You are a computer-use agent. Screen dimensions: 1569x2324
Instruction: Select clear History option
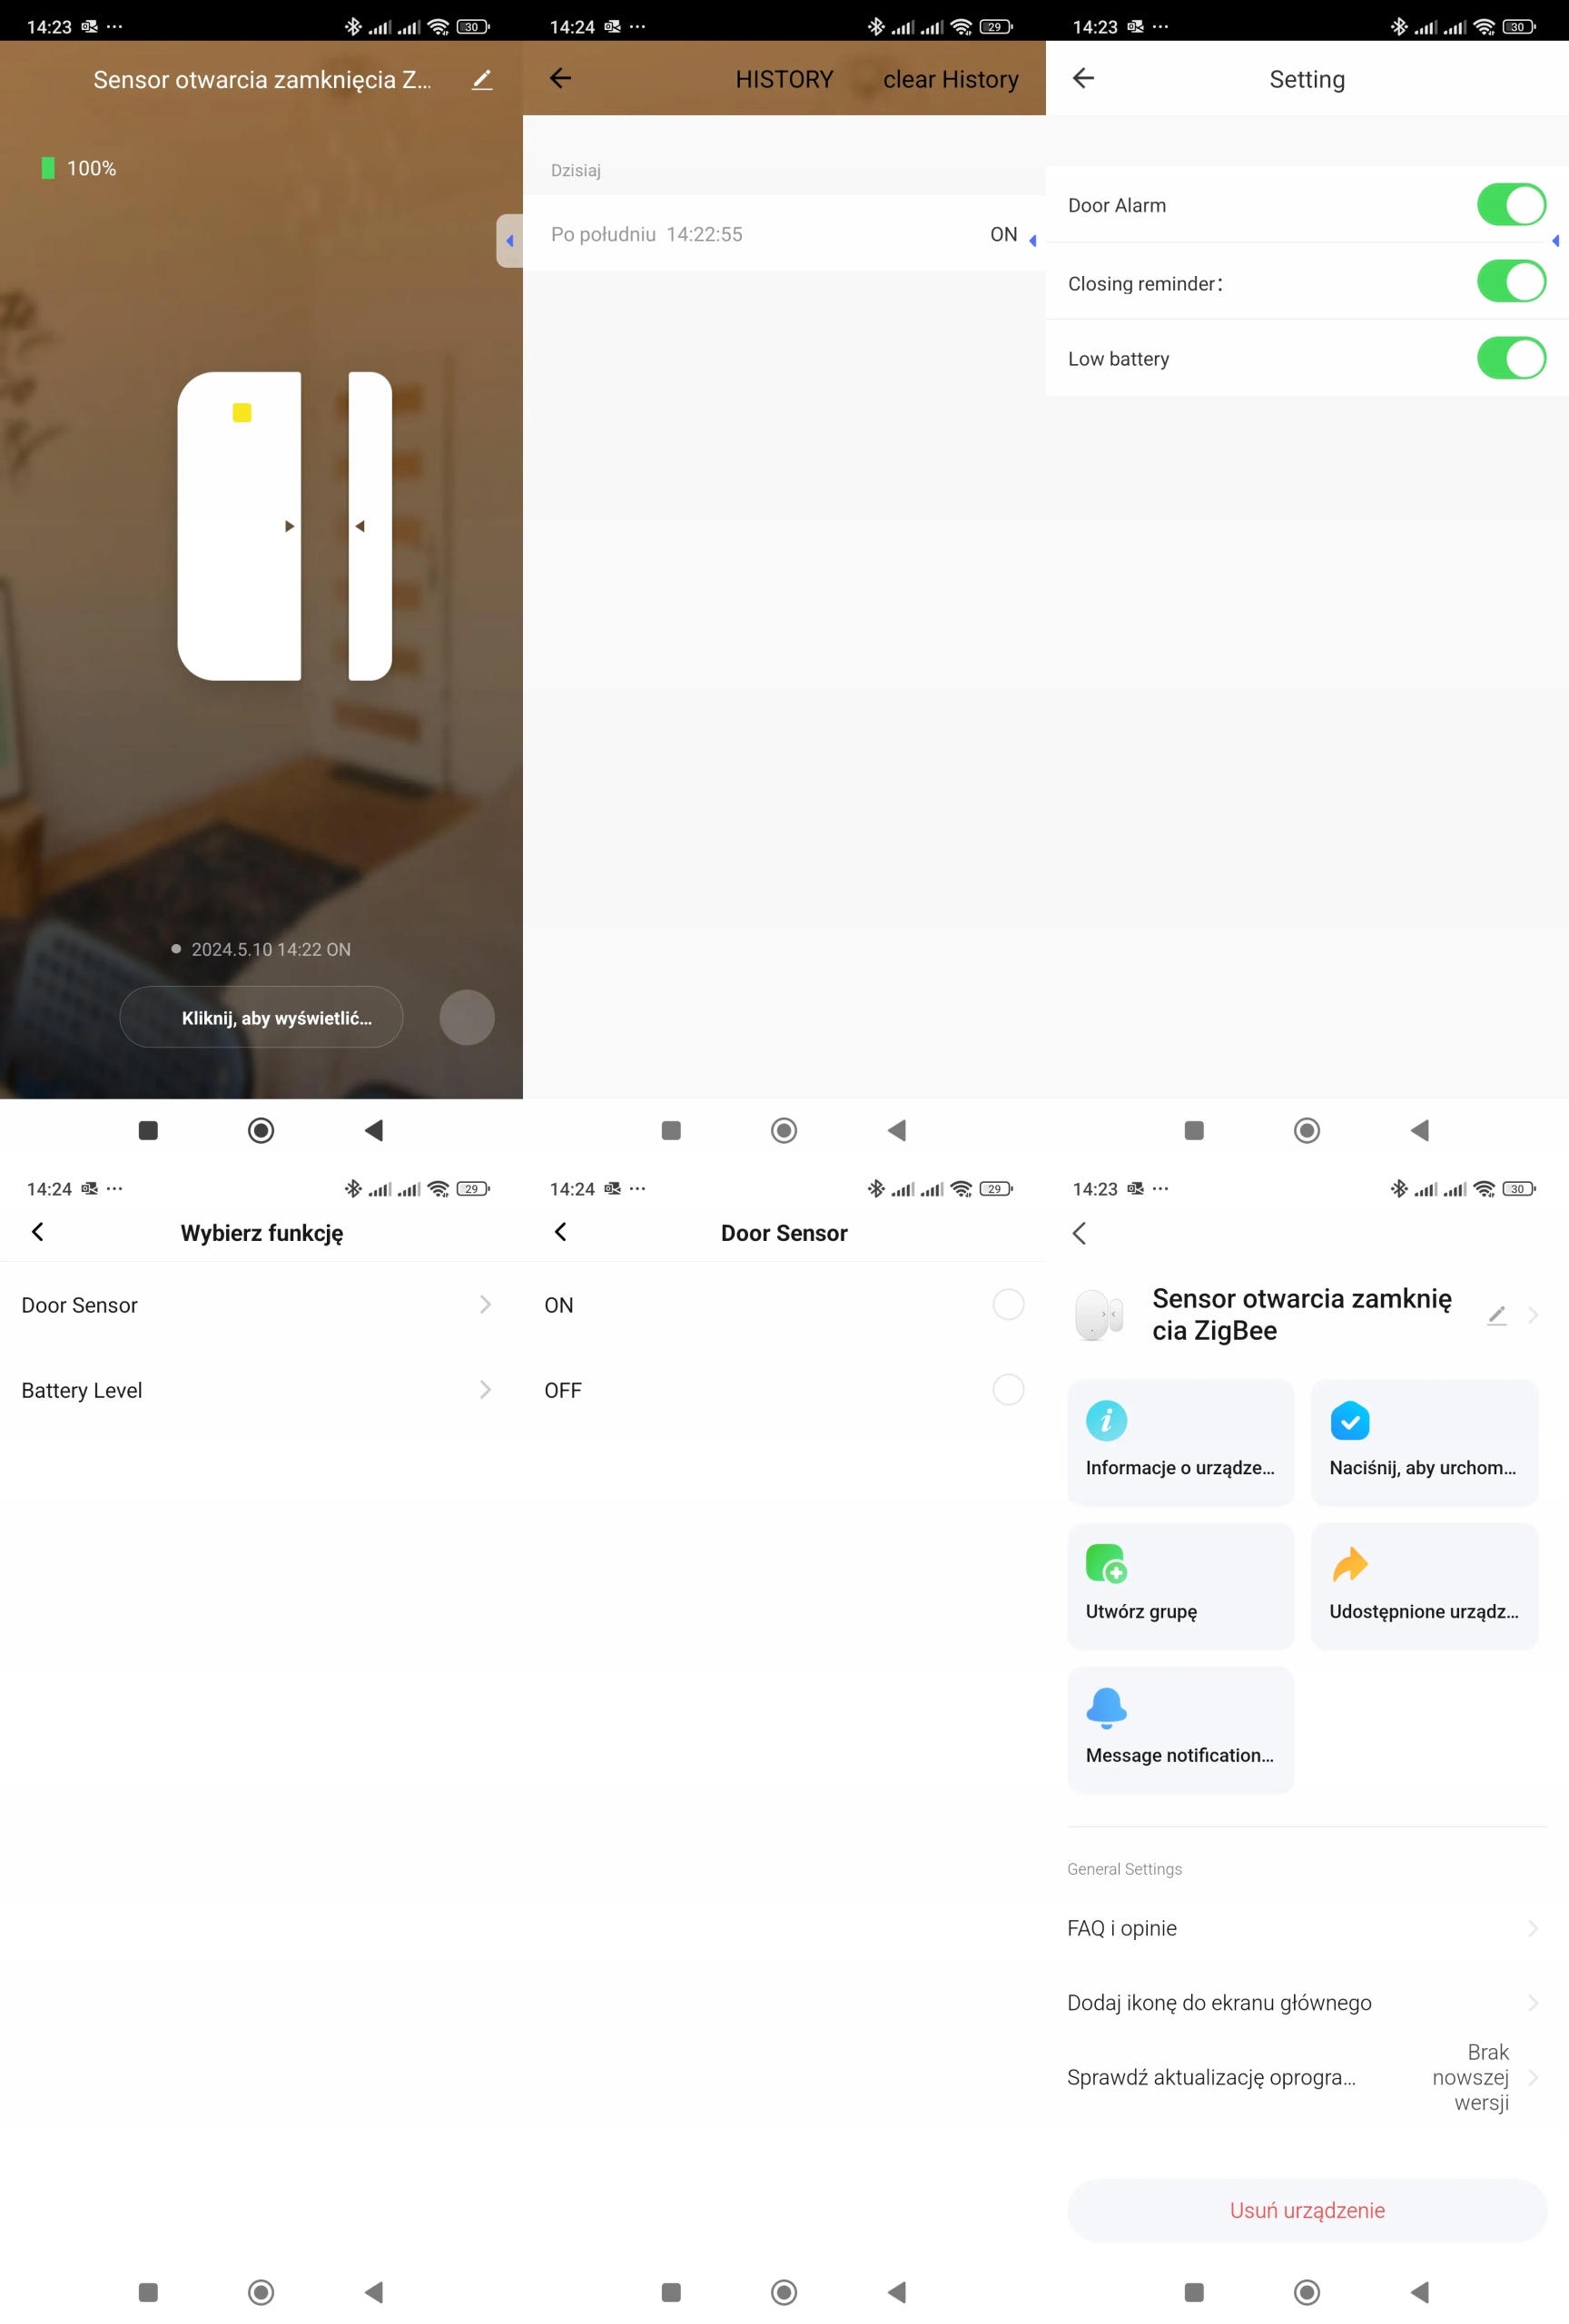[950, 79]
